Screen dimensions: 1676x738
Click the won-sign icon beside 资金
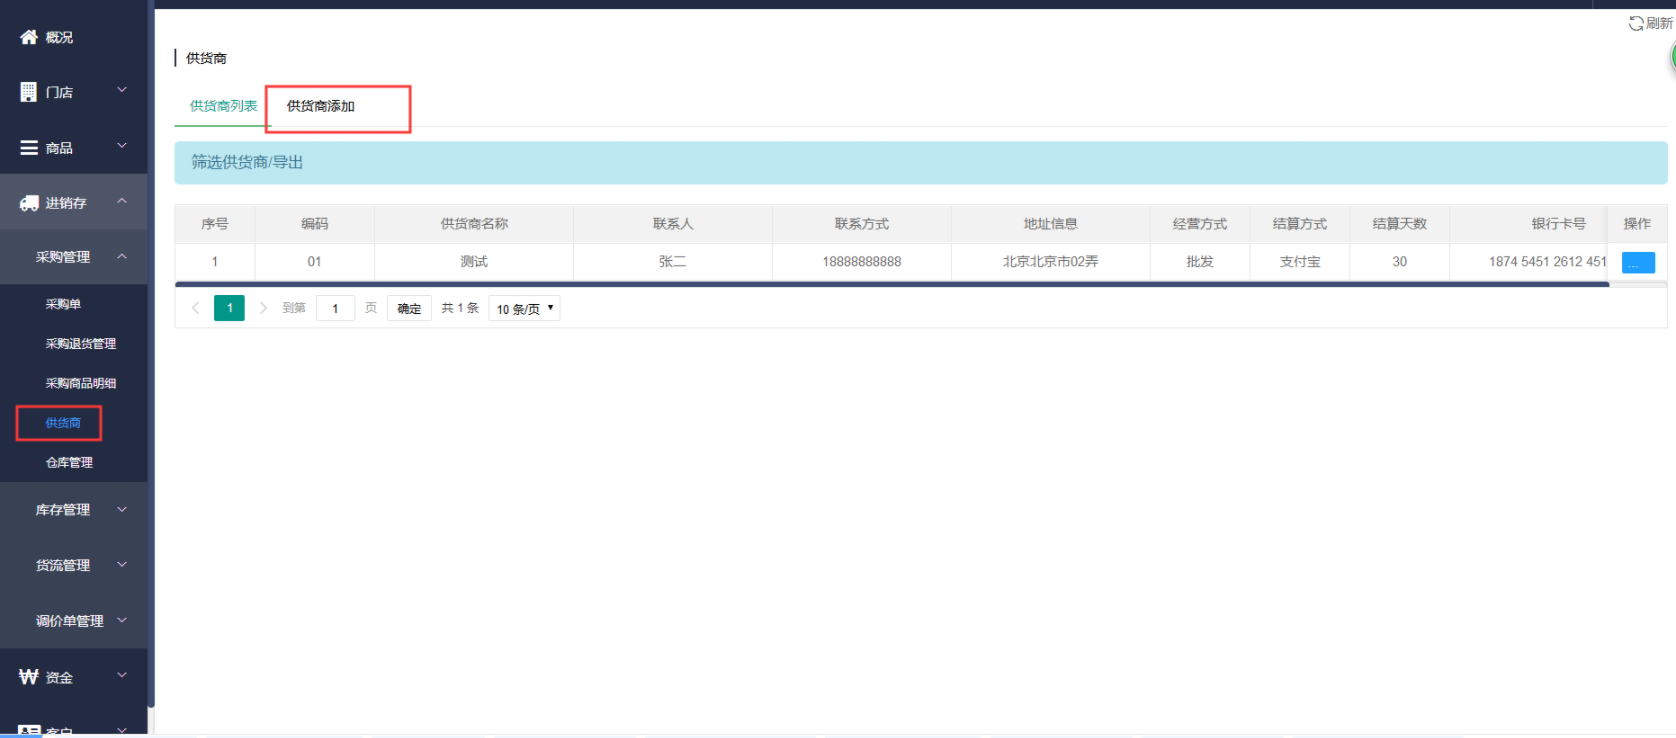coord(29,677)
